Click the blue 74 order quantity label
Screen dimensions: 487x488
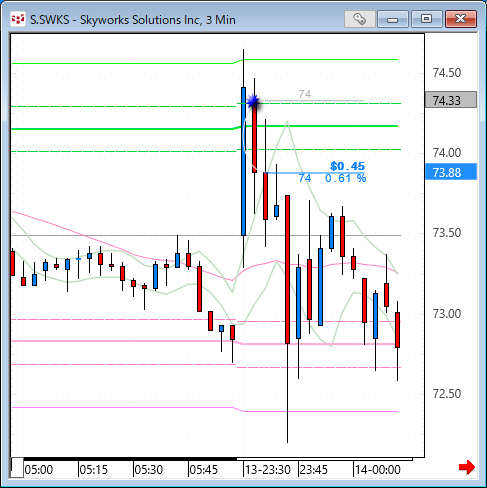pos(305,178)
